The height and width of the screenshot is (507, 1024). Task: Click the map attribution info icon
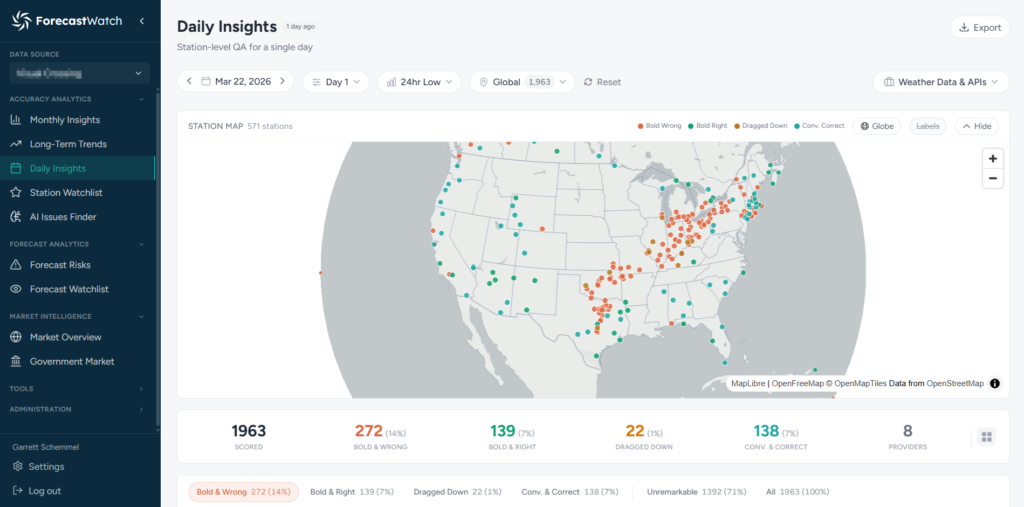tap(995, 384)
